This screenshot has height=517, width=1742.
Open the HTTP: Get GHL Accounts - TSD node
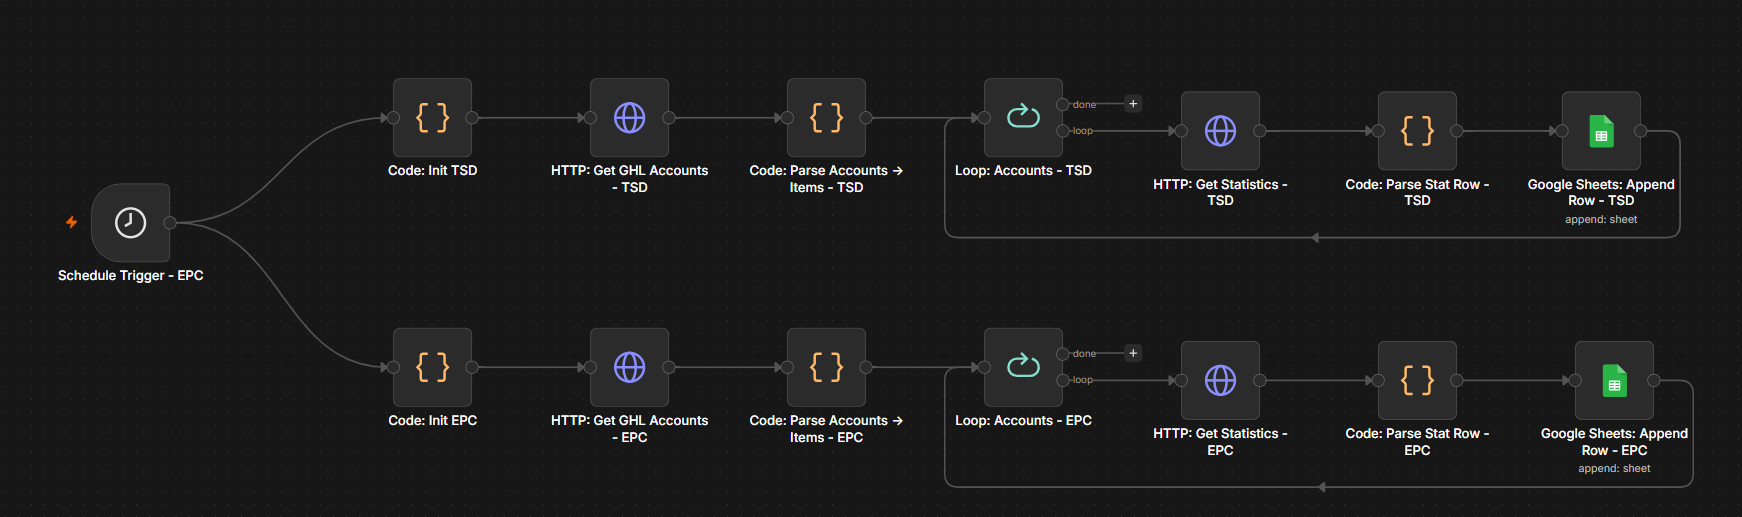[x=629, y=118]
